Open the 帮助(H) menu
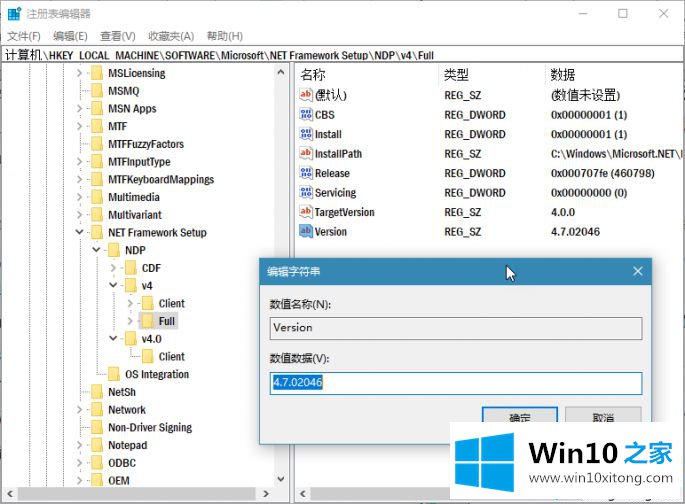Viewport: 685px width, 504px height. pos(225,36)
